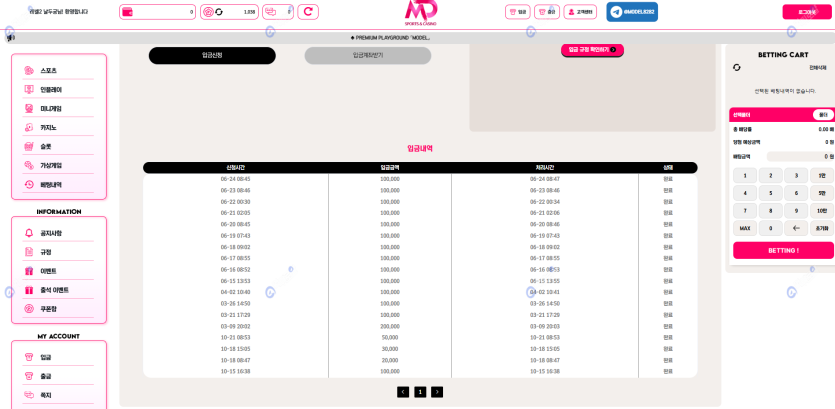Open the 출석 이벤트 gift icon

30,290
